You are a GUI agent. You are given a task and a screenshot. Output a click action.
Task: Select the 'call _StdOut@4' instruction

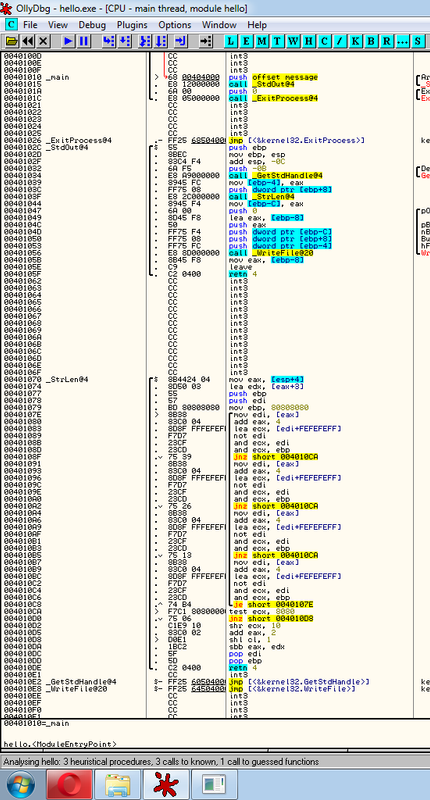262,84
